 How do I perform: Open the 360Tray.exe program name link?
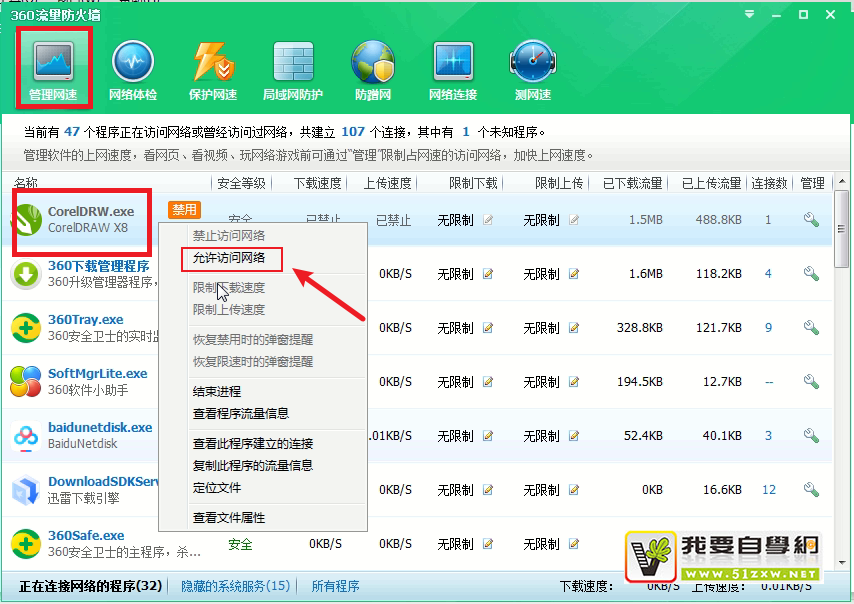(86, 319)
